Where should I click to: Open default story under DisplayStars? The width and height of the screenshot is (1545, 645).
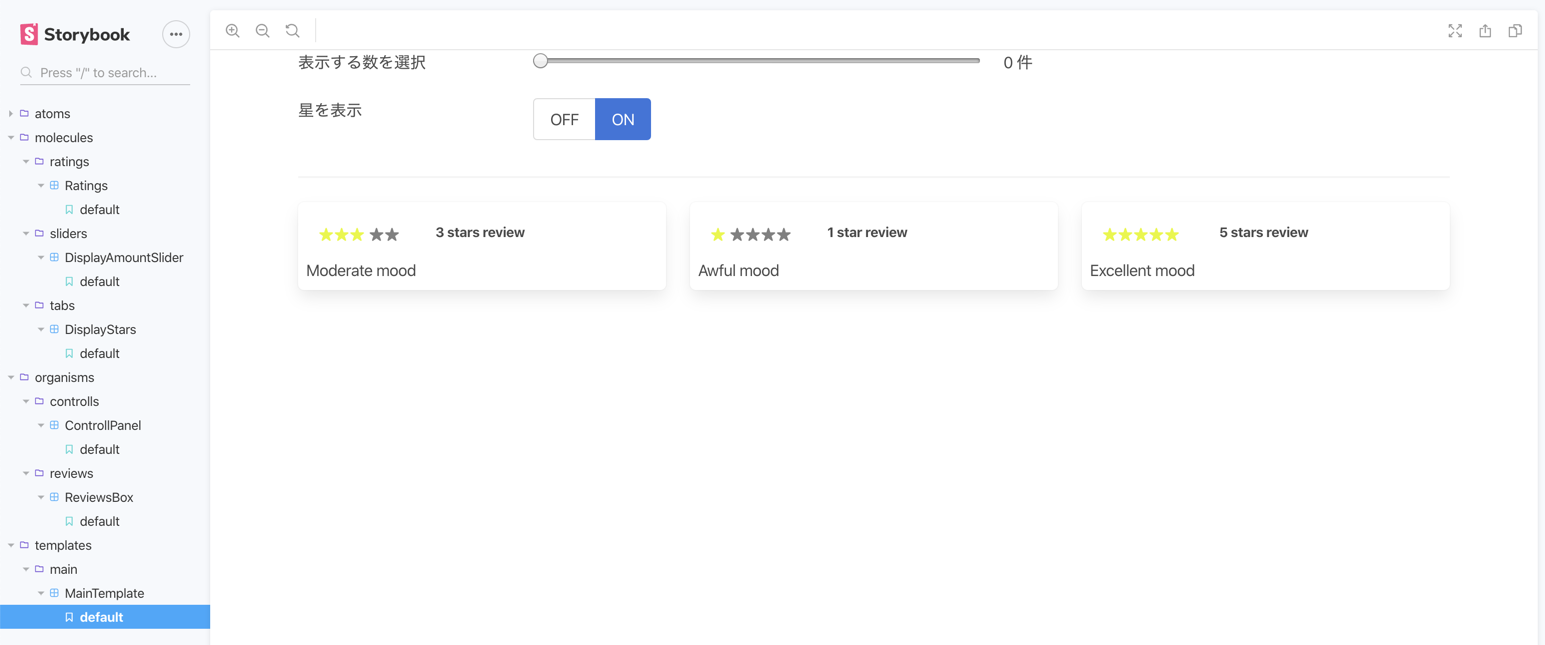point(99,354)
